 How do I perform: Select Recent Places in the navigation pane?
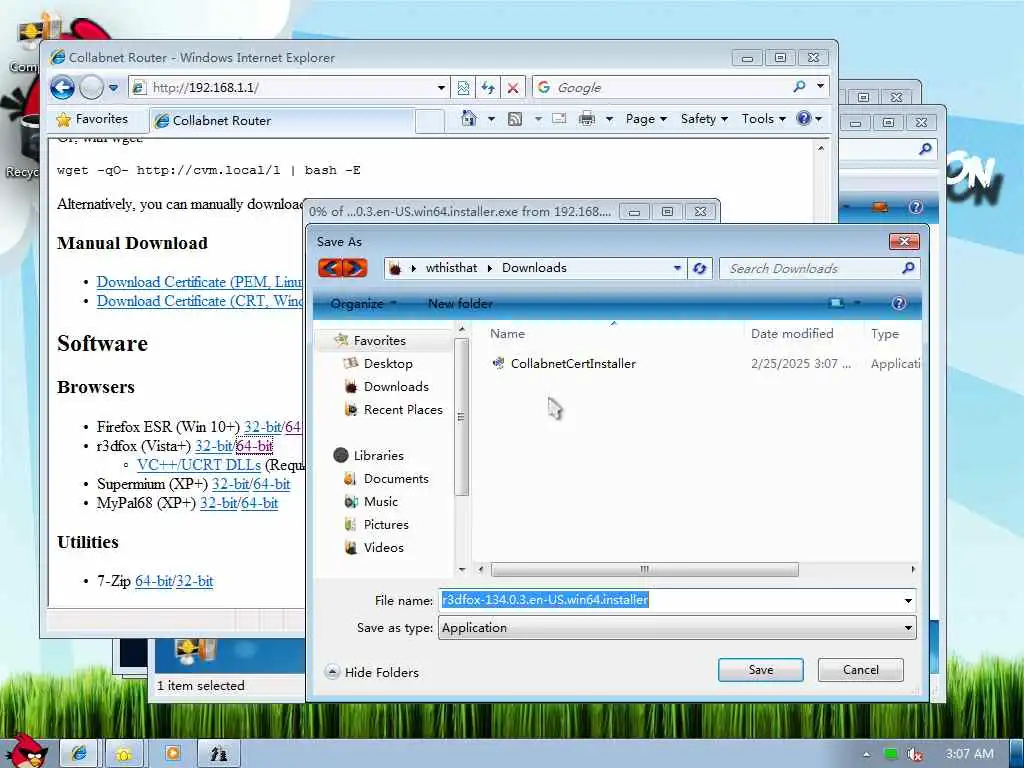[403, 409]
